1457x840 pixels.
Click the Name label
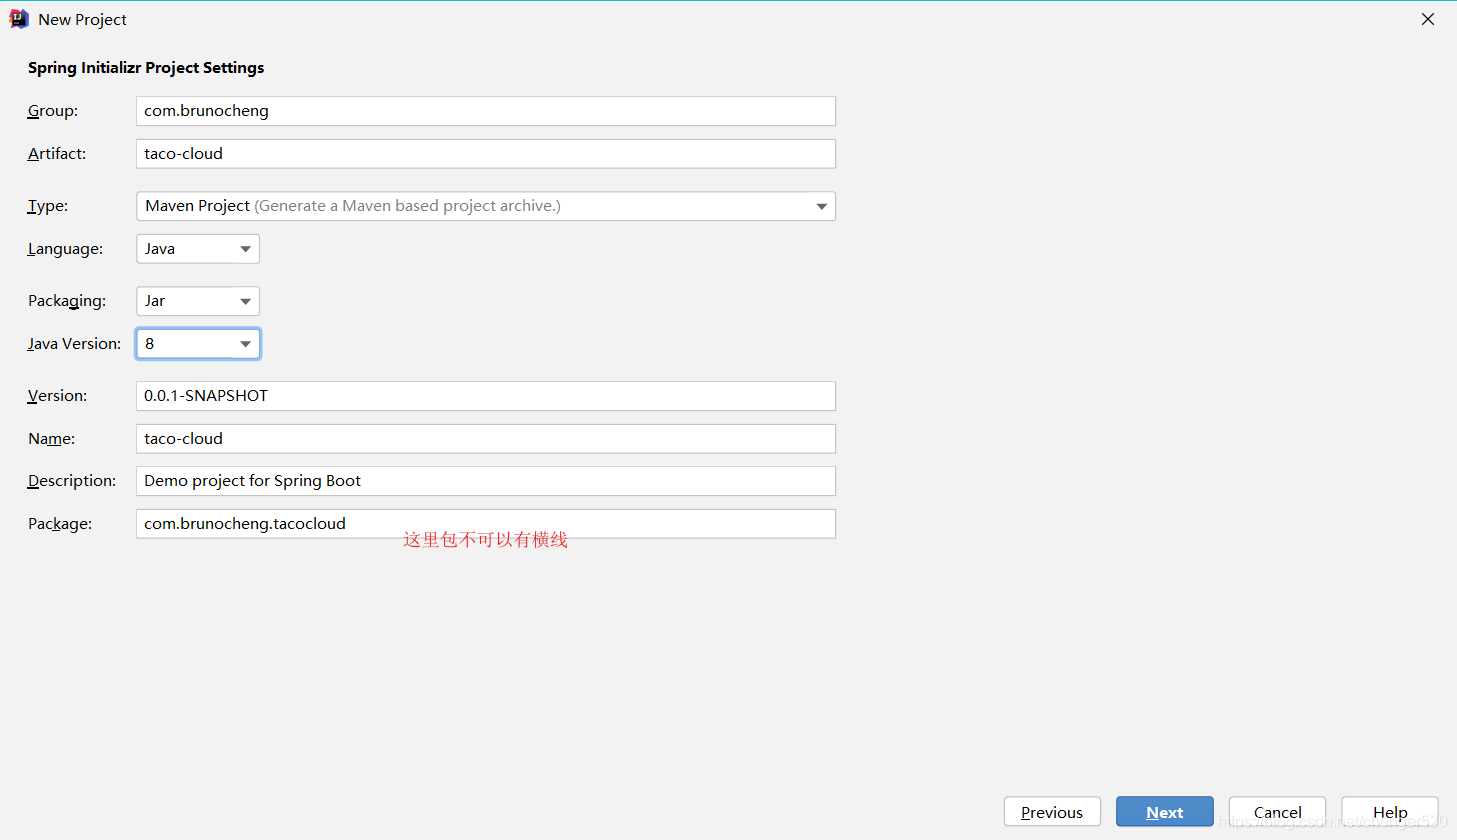(x=52, y=439)
